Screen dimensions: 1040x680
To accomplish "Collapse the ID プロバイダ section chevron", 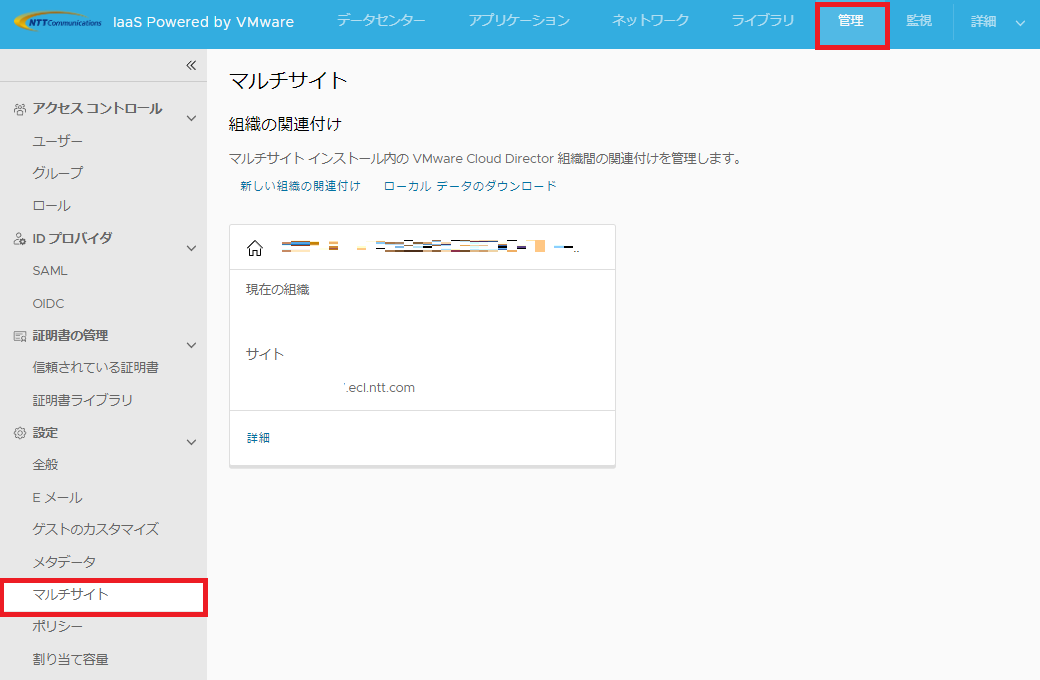I will pos(192,248).
